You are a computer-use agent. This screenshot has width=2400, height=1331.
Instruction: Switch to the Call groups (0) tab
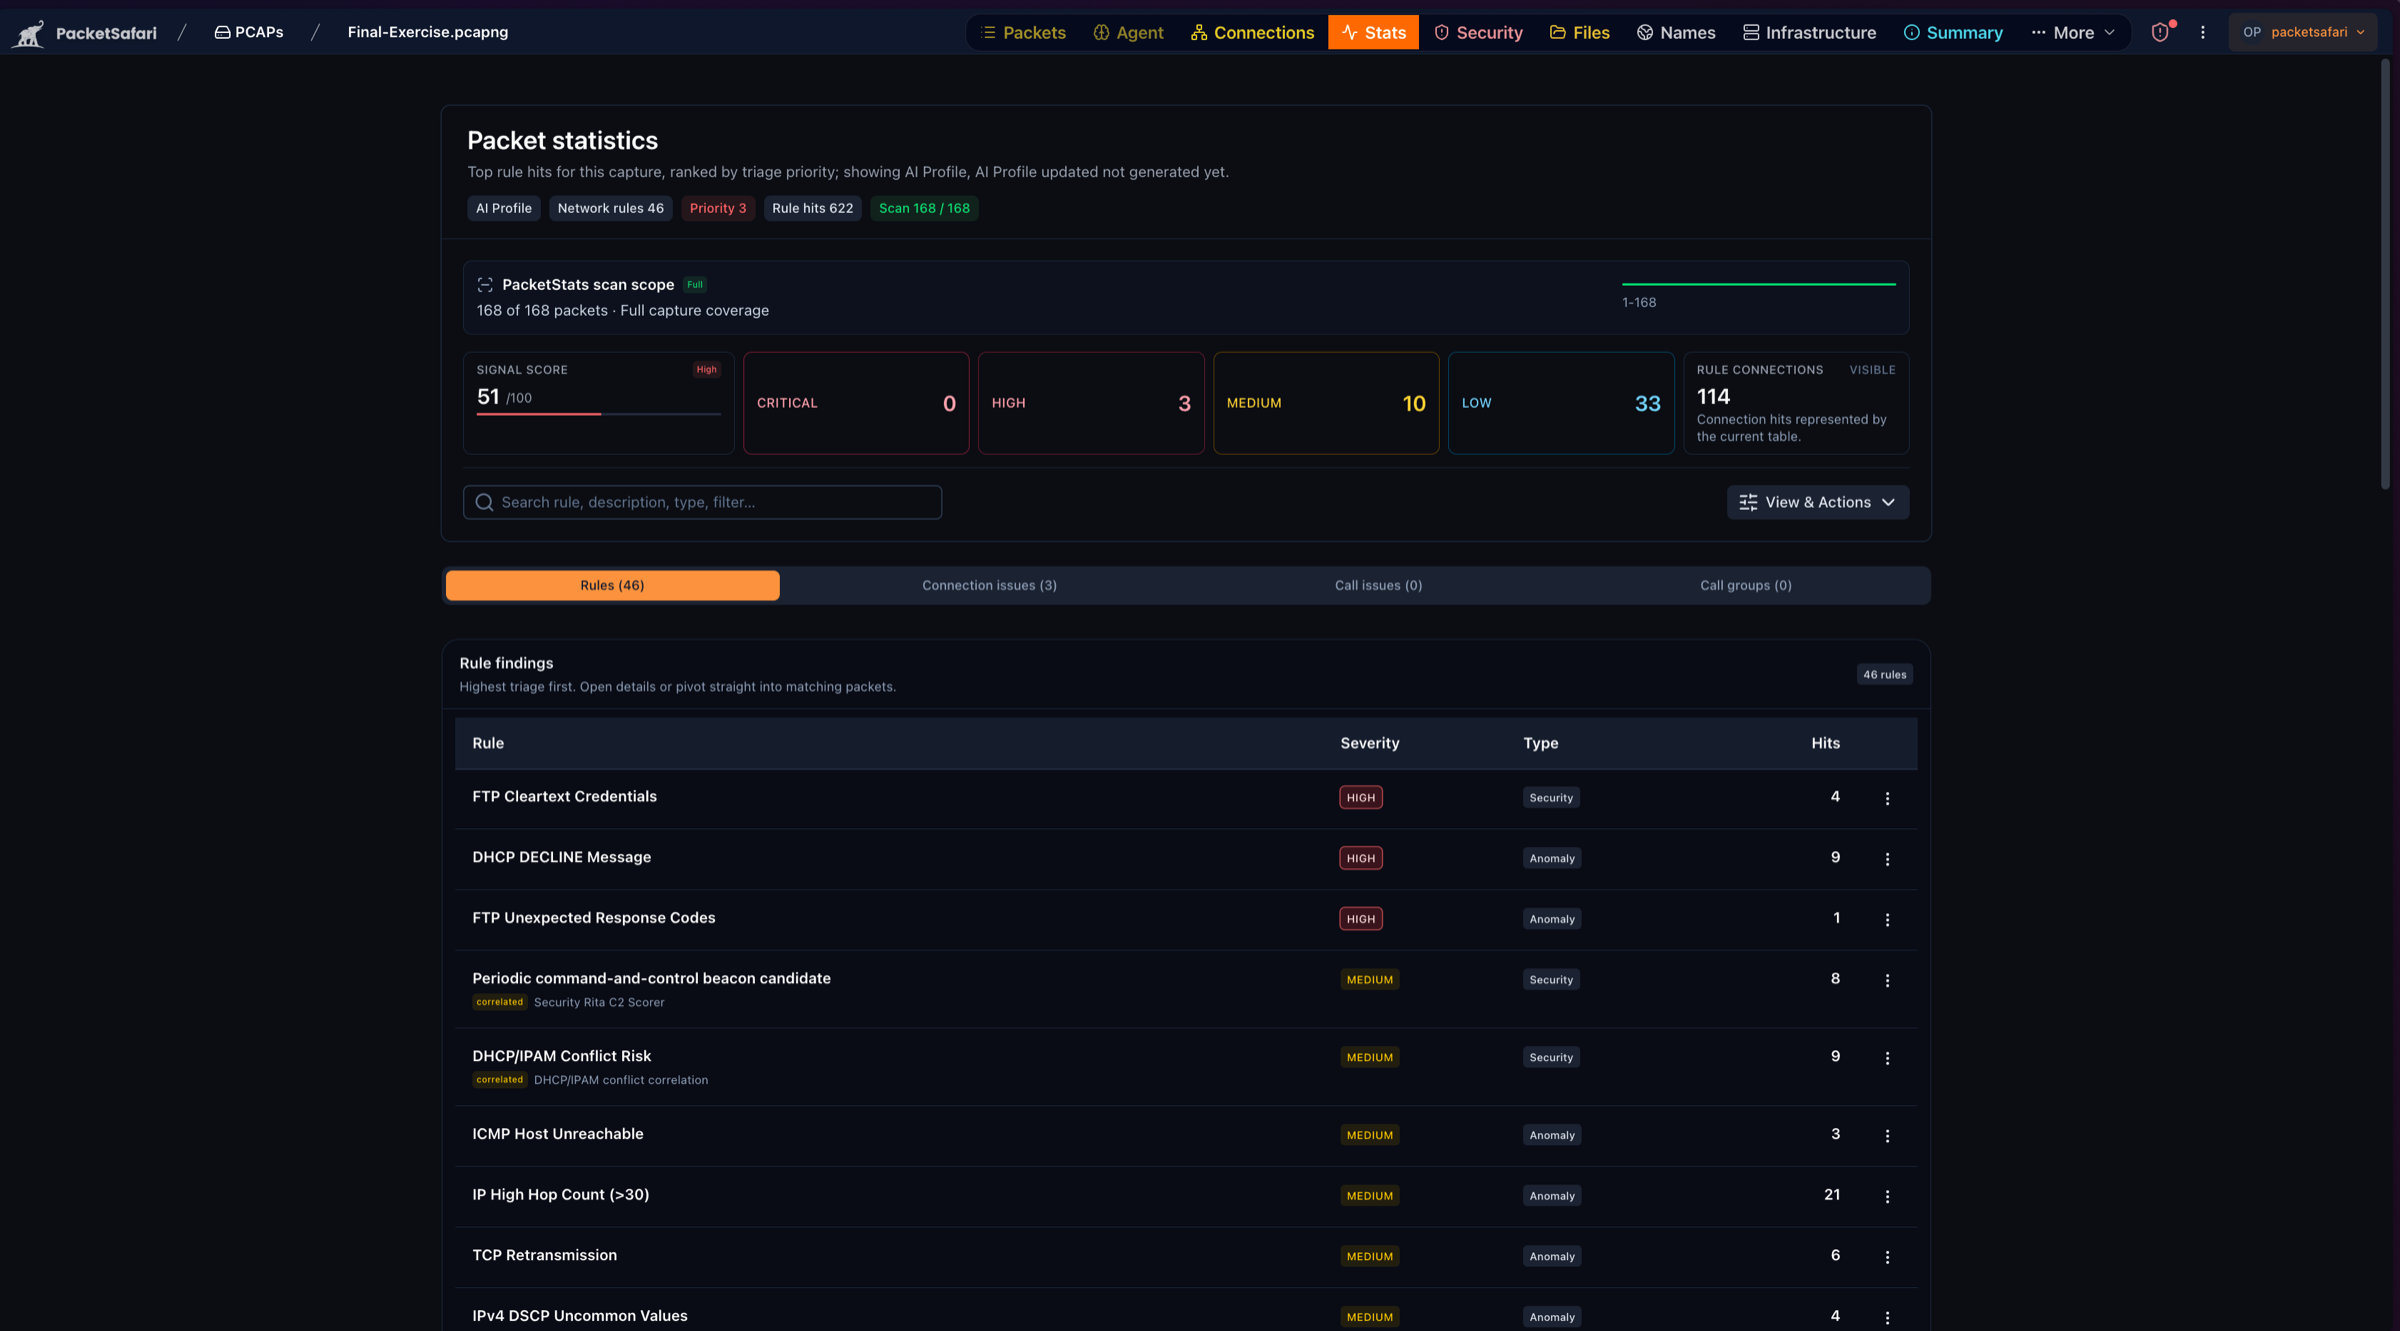tap(1746, 585)
